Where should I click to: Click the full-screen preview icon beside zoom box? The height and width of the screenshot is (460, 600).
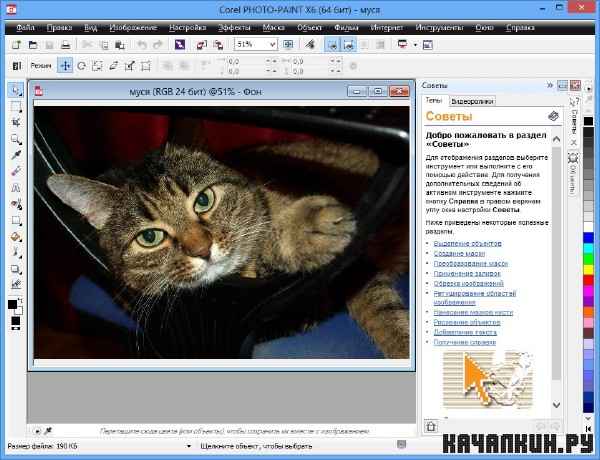click(288, 45)
